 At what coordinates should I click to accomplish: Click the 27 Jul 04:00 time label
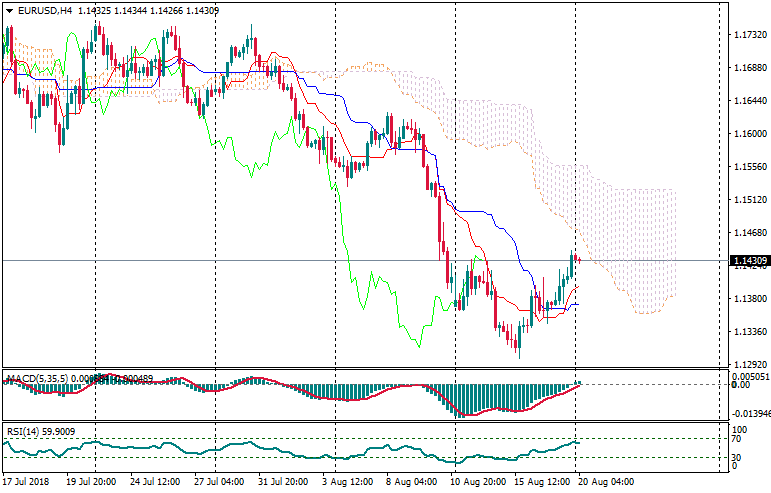click(219, 482)
